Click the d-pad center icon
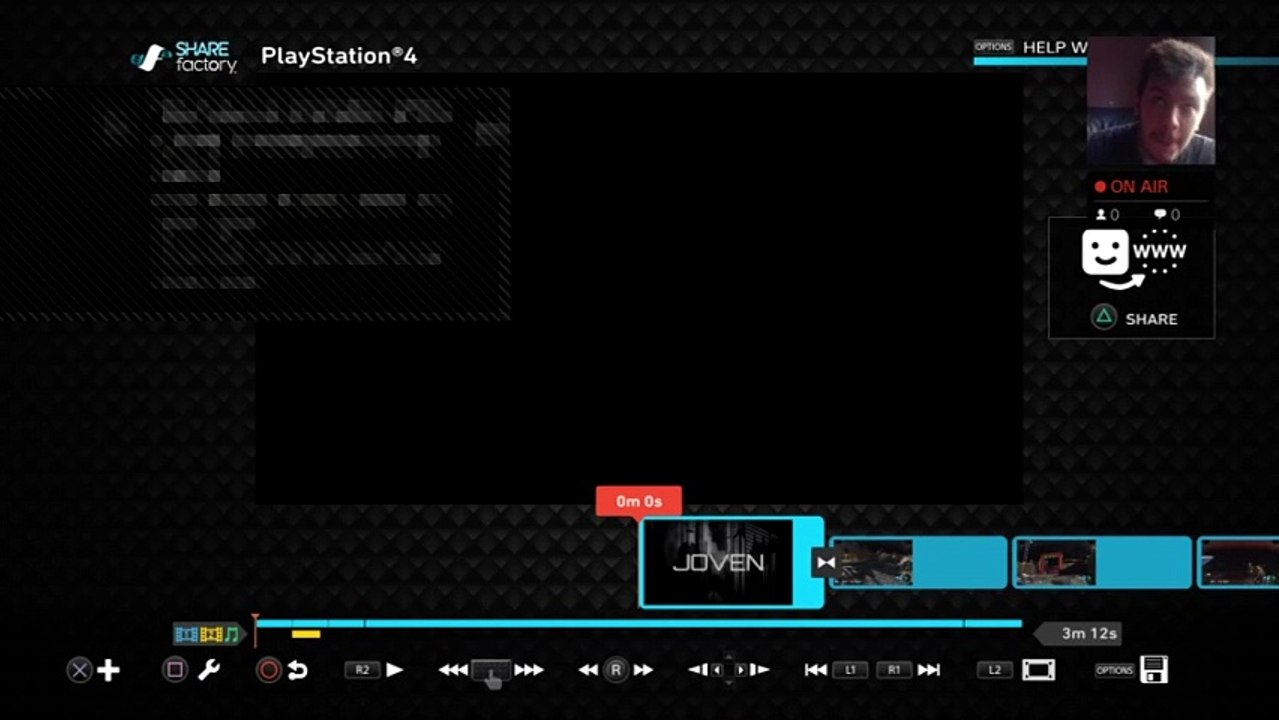Image resolution: width=1279 pixels, height=720 pixels. point(729,670)
